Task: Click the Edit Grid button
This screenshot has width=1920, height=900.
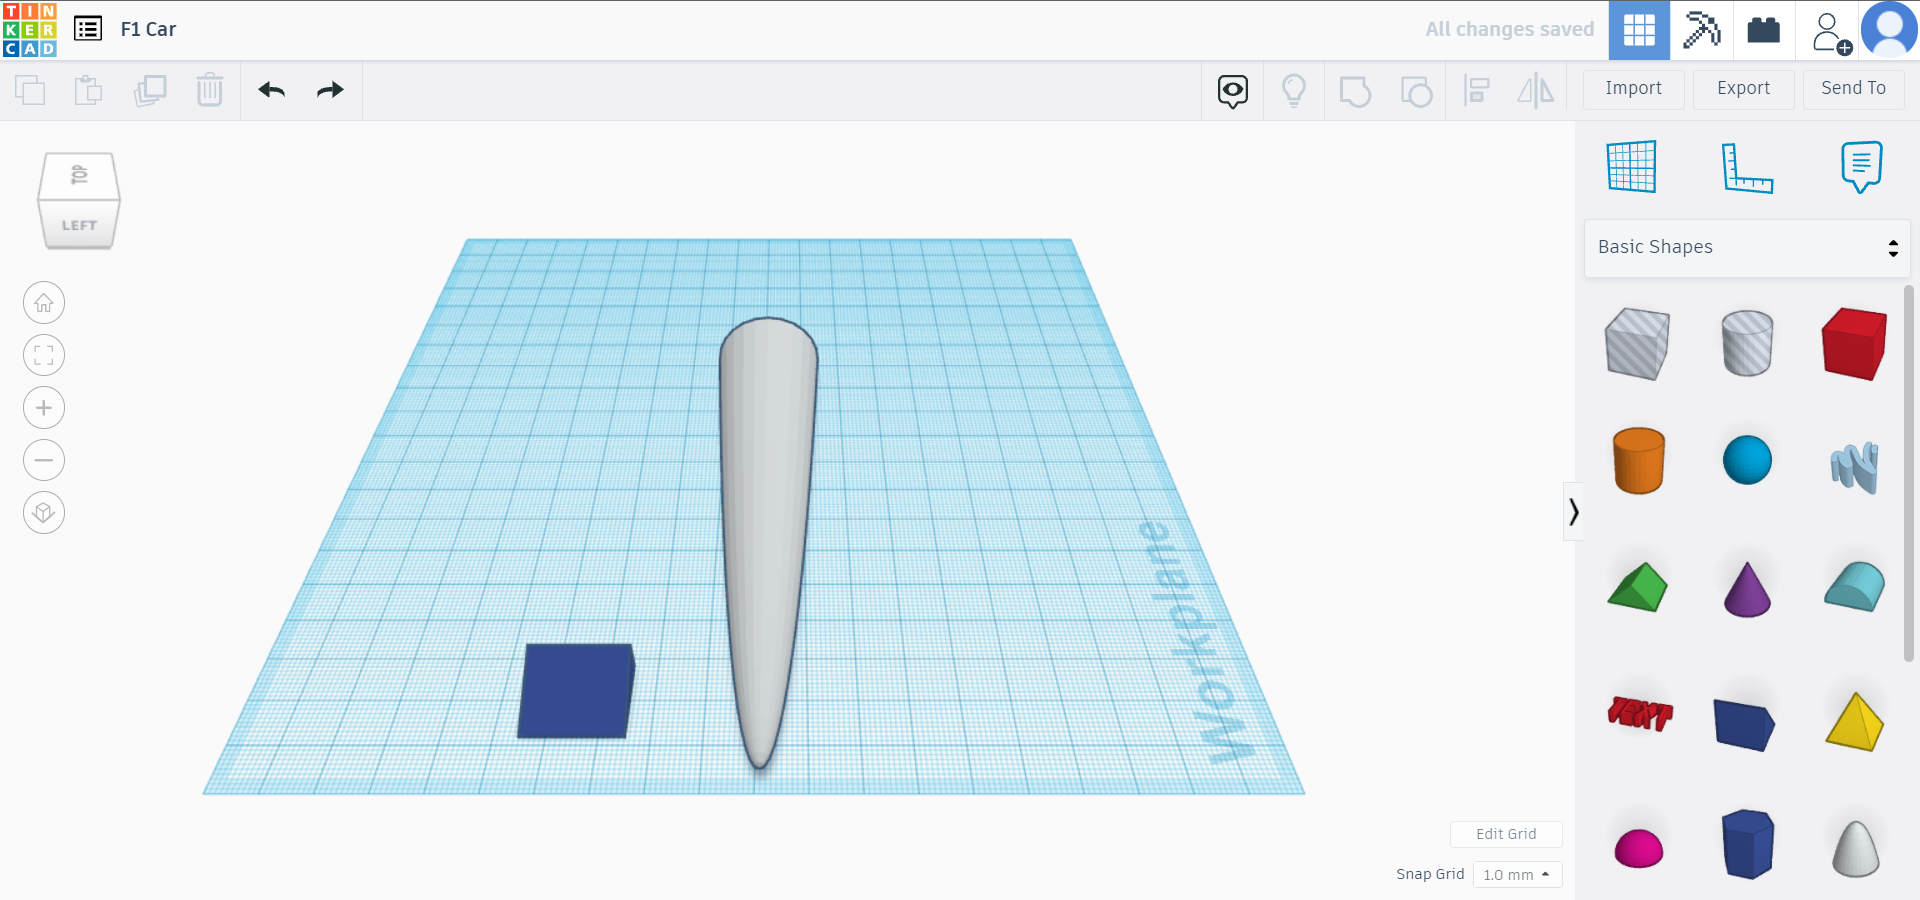Action: [x=1506, y=834]
